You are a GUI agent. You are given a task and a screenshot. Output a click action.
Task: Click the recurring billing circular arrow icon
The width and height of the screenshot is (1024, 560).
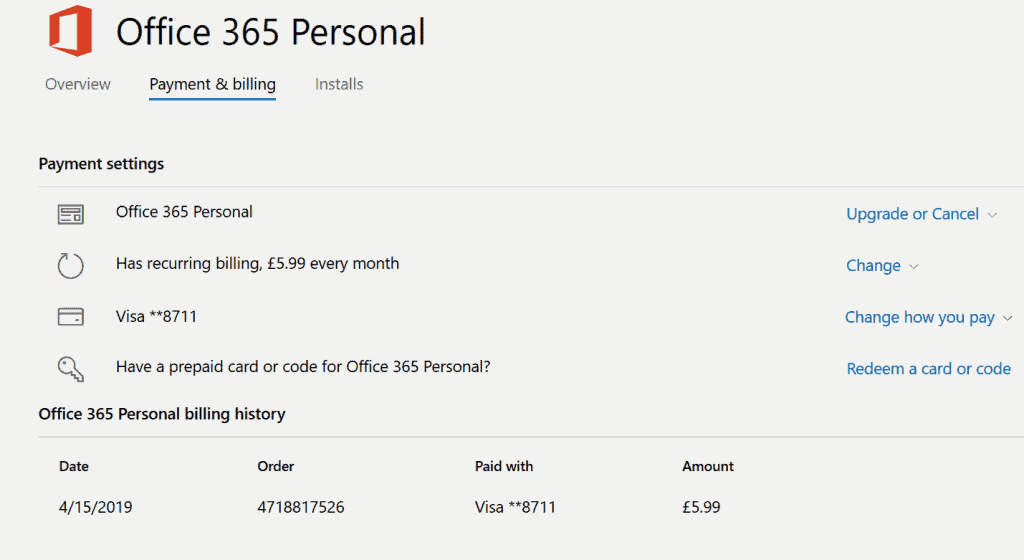(71, 266)
